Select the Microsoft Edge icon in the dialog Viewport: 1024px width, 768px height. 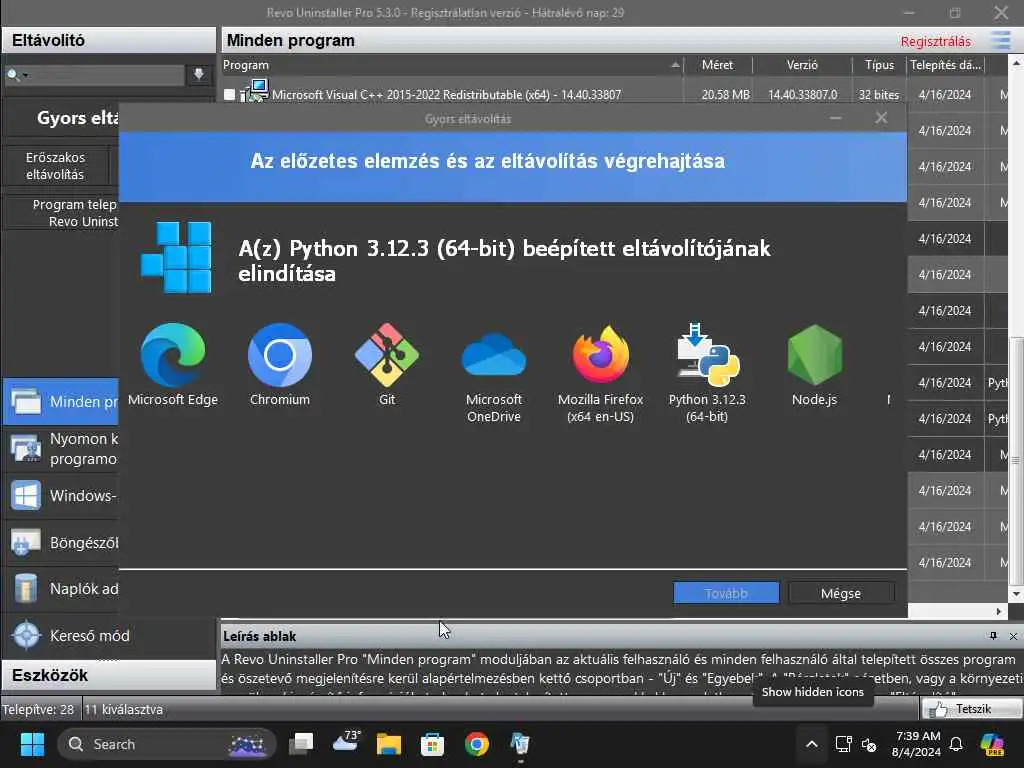click(173, 355)
